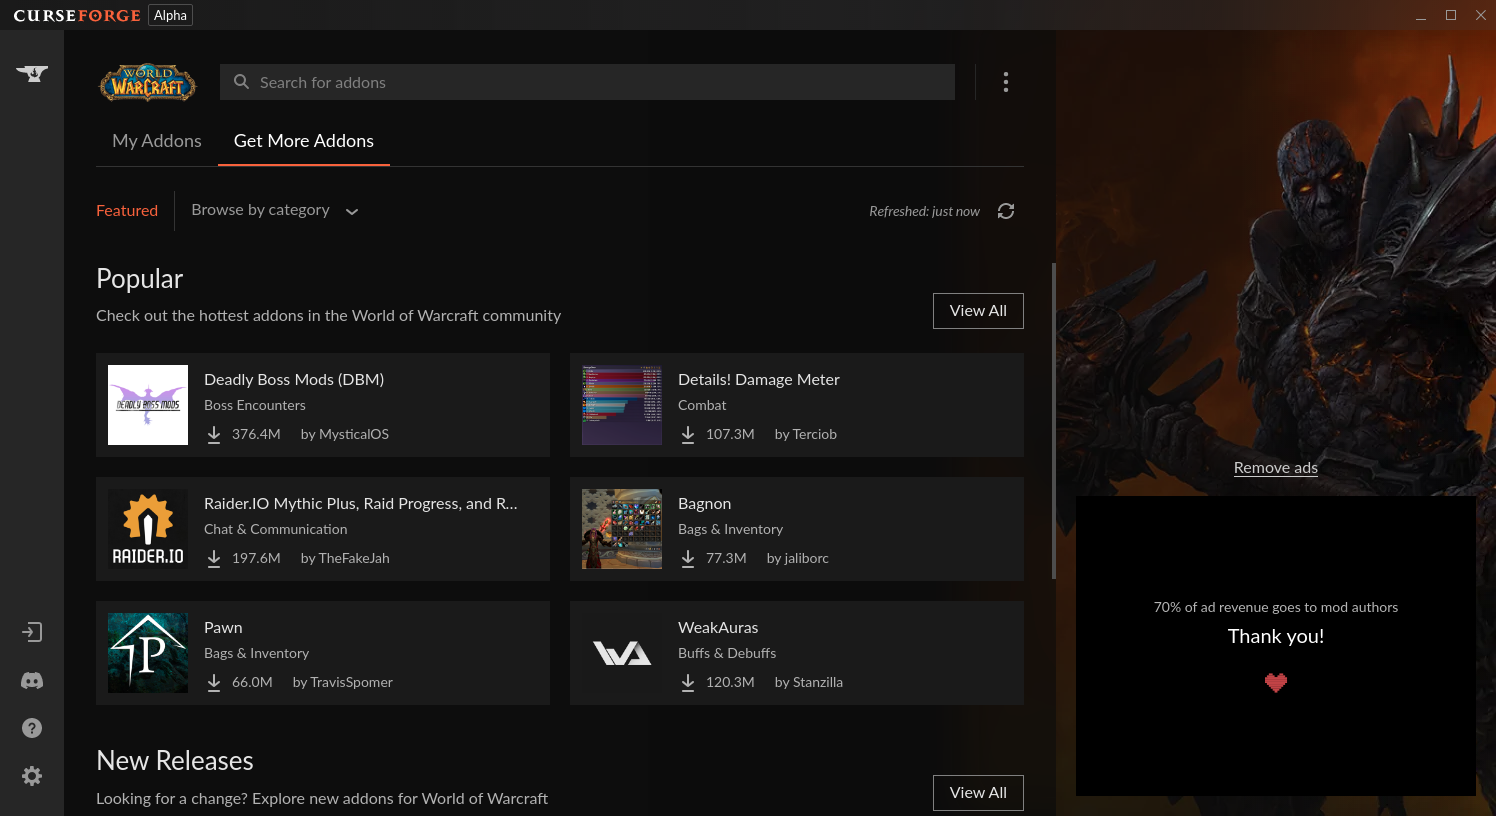Click the vertical scrollbar of addon list

1053,420
